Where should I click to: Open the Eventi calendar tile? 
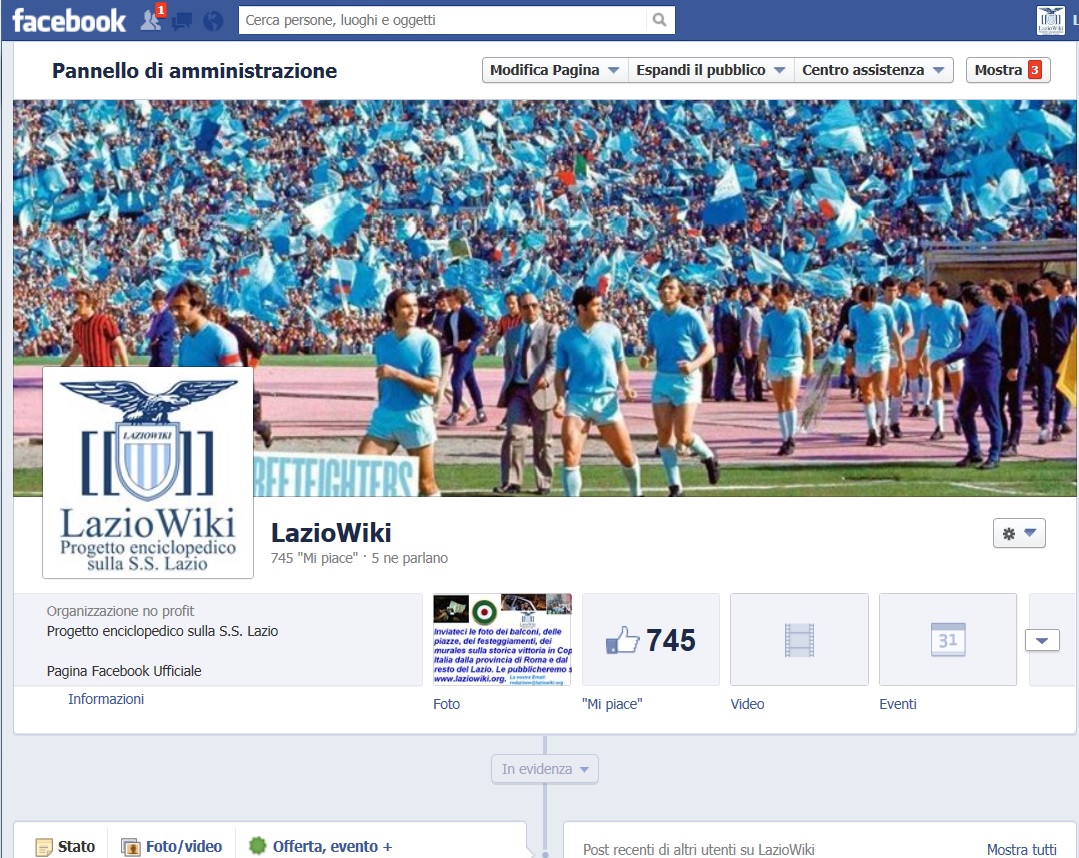coord(947,639)
